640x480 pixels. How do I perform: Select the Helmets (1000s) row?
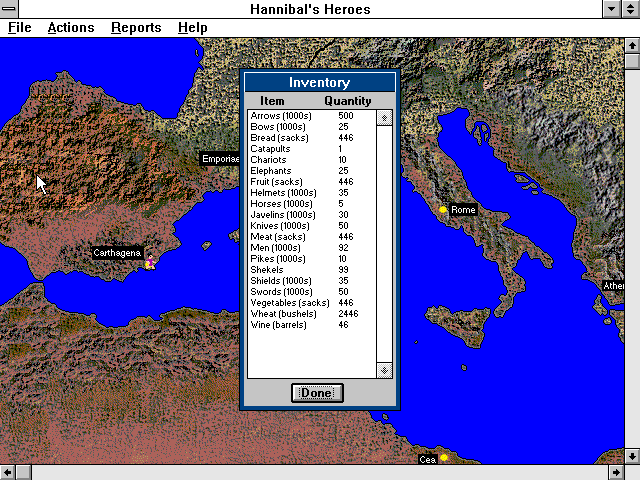[311, 193]
